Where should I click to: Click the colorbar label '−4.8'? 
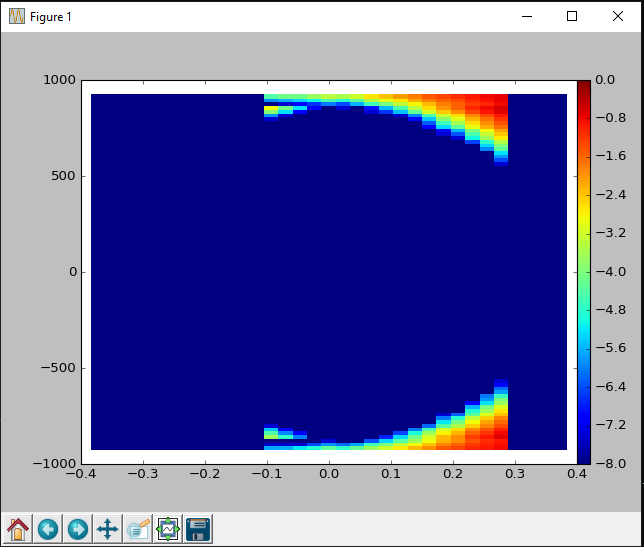click(x=611, y=310)
